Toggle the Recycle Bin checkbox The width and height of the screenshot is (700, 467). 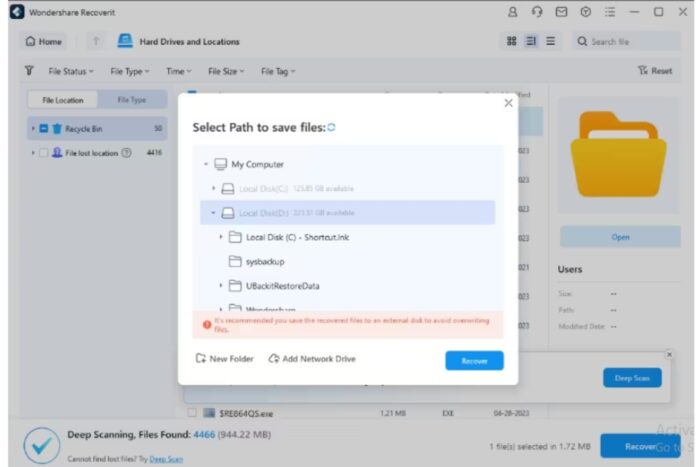44,129
